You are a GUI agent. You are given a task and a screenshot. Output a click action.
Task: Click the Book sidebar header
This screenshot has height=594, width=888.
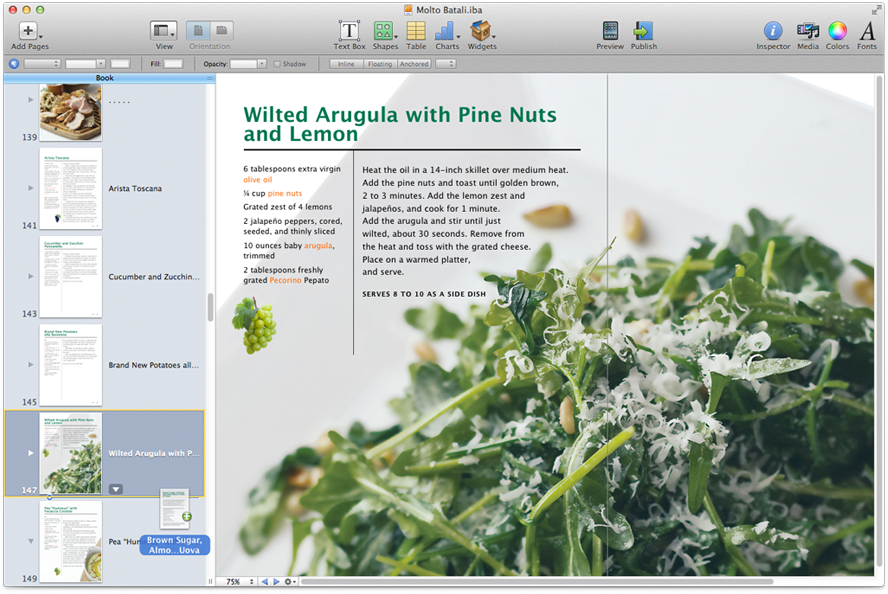(x=105, y=78)
